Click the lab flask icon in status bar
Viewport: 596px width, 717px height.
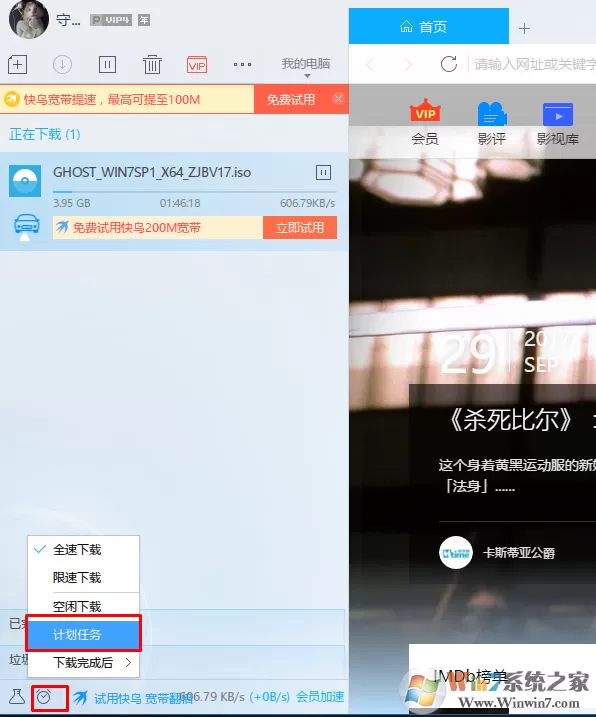[x=17, y=697]
